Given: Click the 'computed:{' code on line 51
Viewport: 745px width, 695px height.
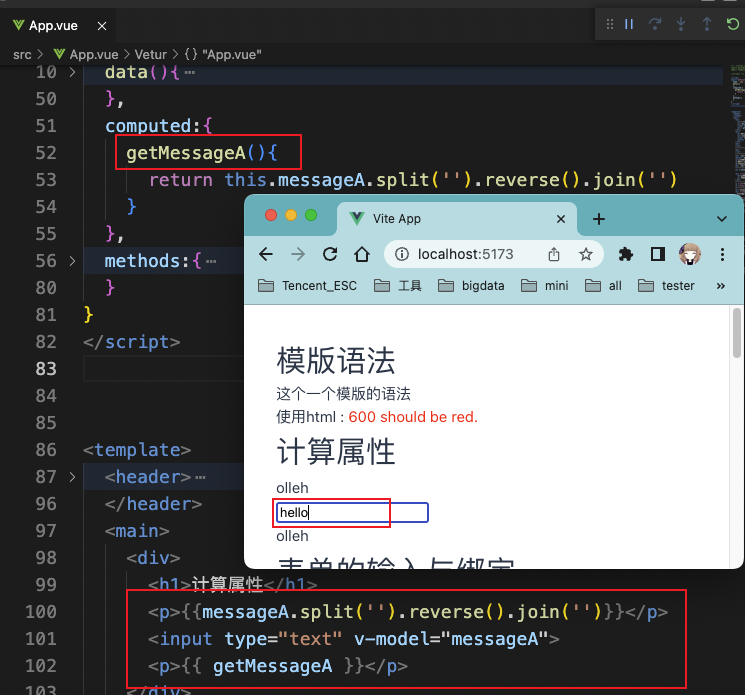Looking at the screenshot, I should [x=159, y=126].
